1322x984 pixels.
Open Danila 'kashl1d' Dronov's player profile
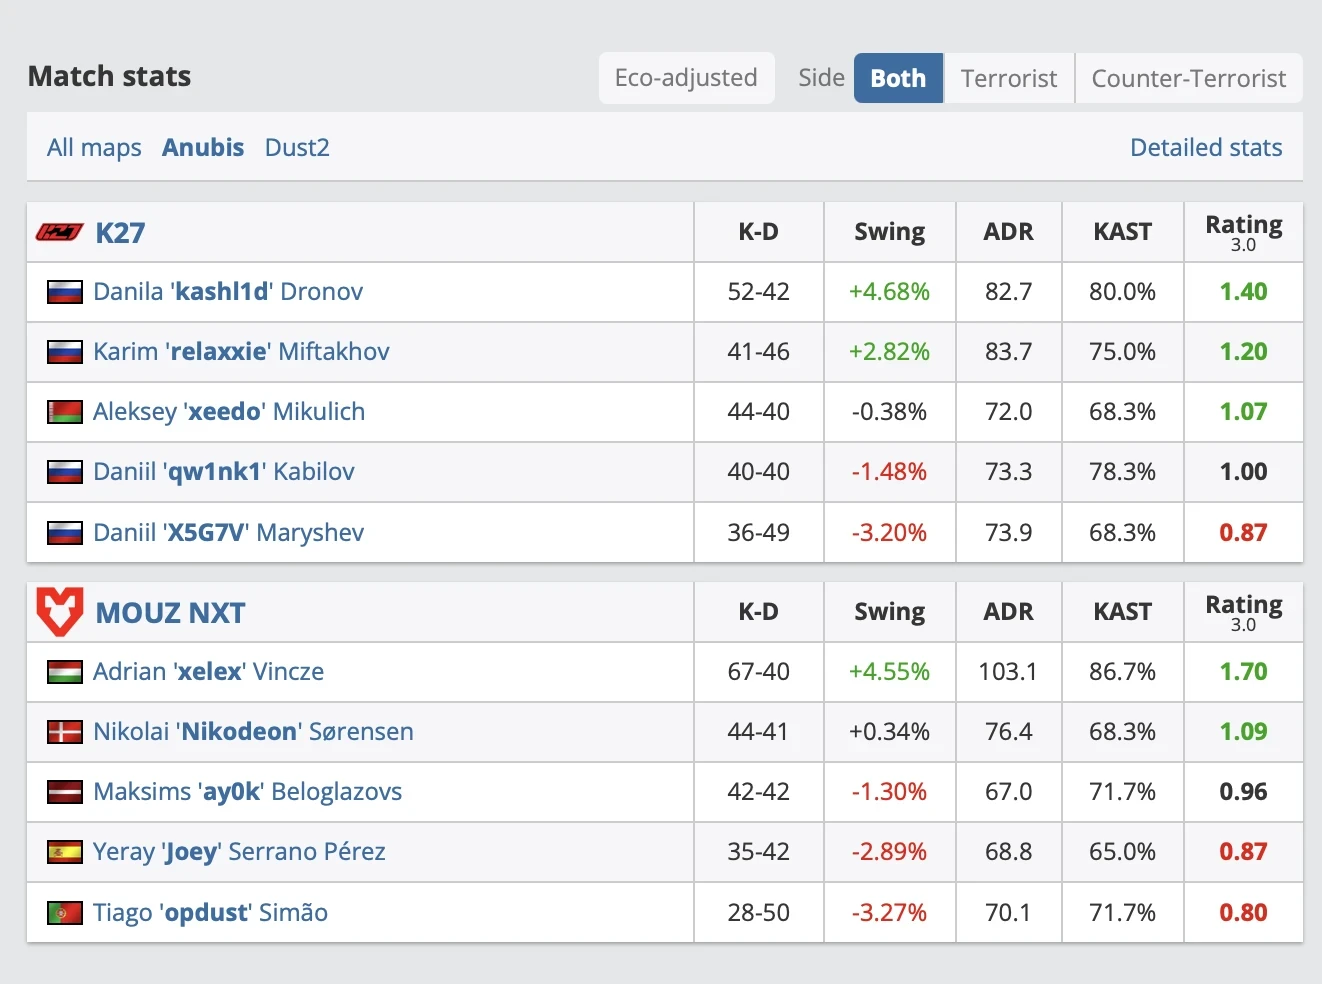coord(228,292)
